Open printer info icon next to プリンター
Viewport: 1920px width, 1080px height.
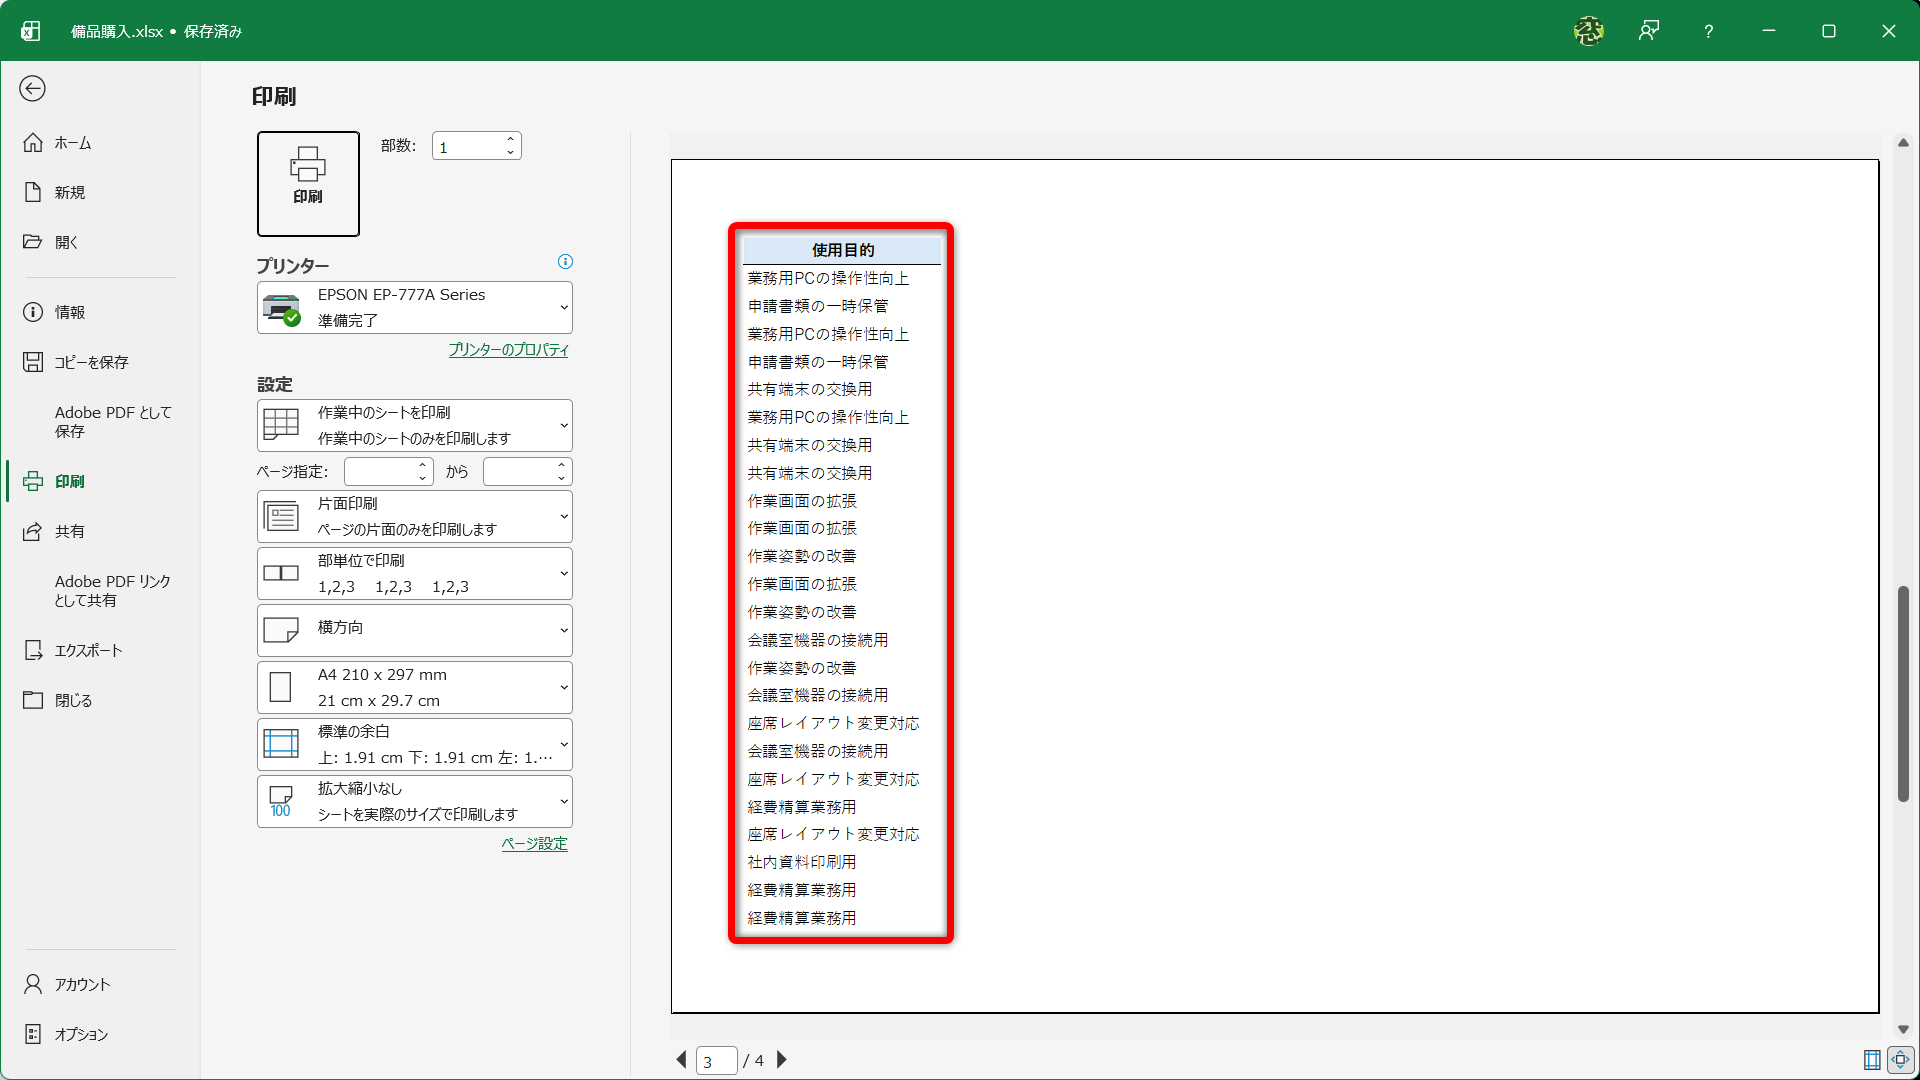[x=565, y=262]
